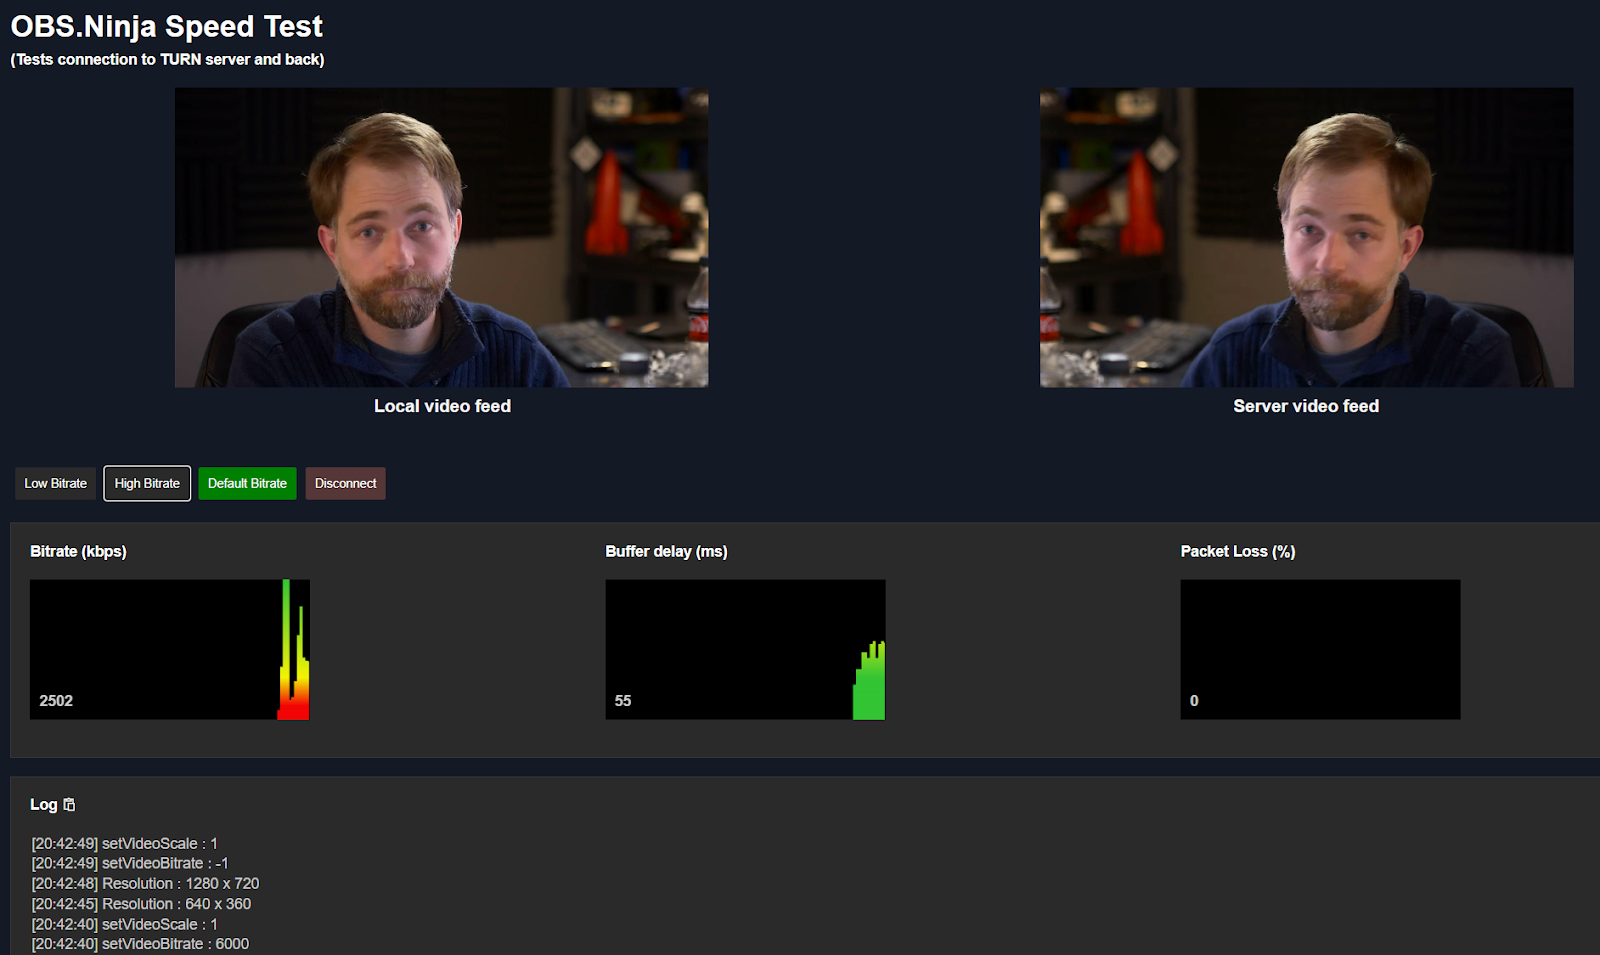Image resolution: width=1600 pixels, height=955 pixels.
Task: Switch to High Bitrate
Action: [x=147, y=483]
